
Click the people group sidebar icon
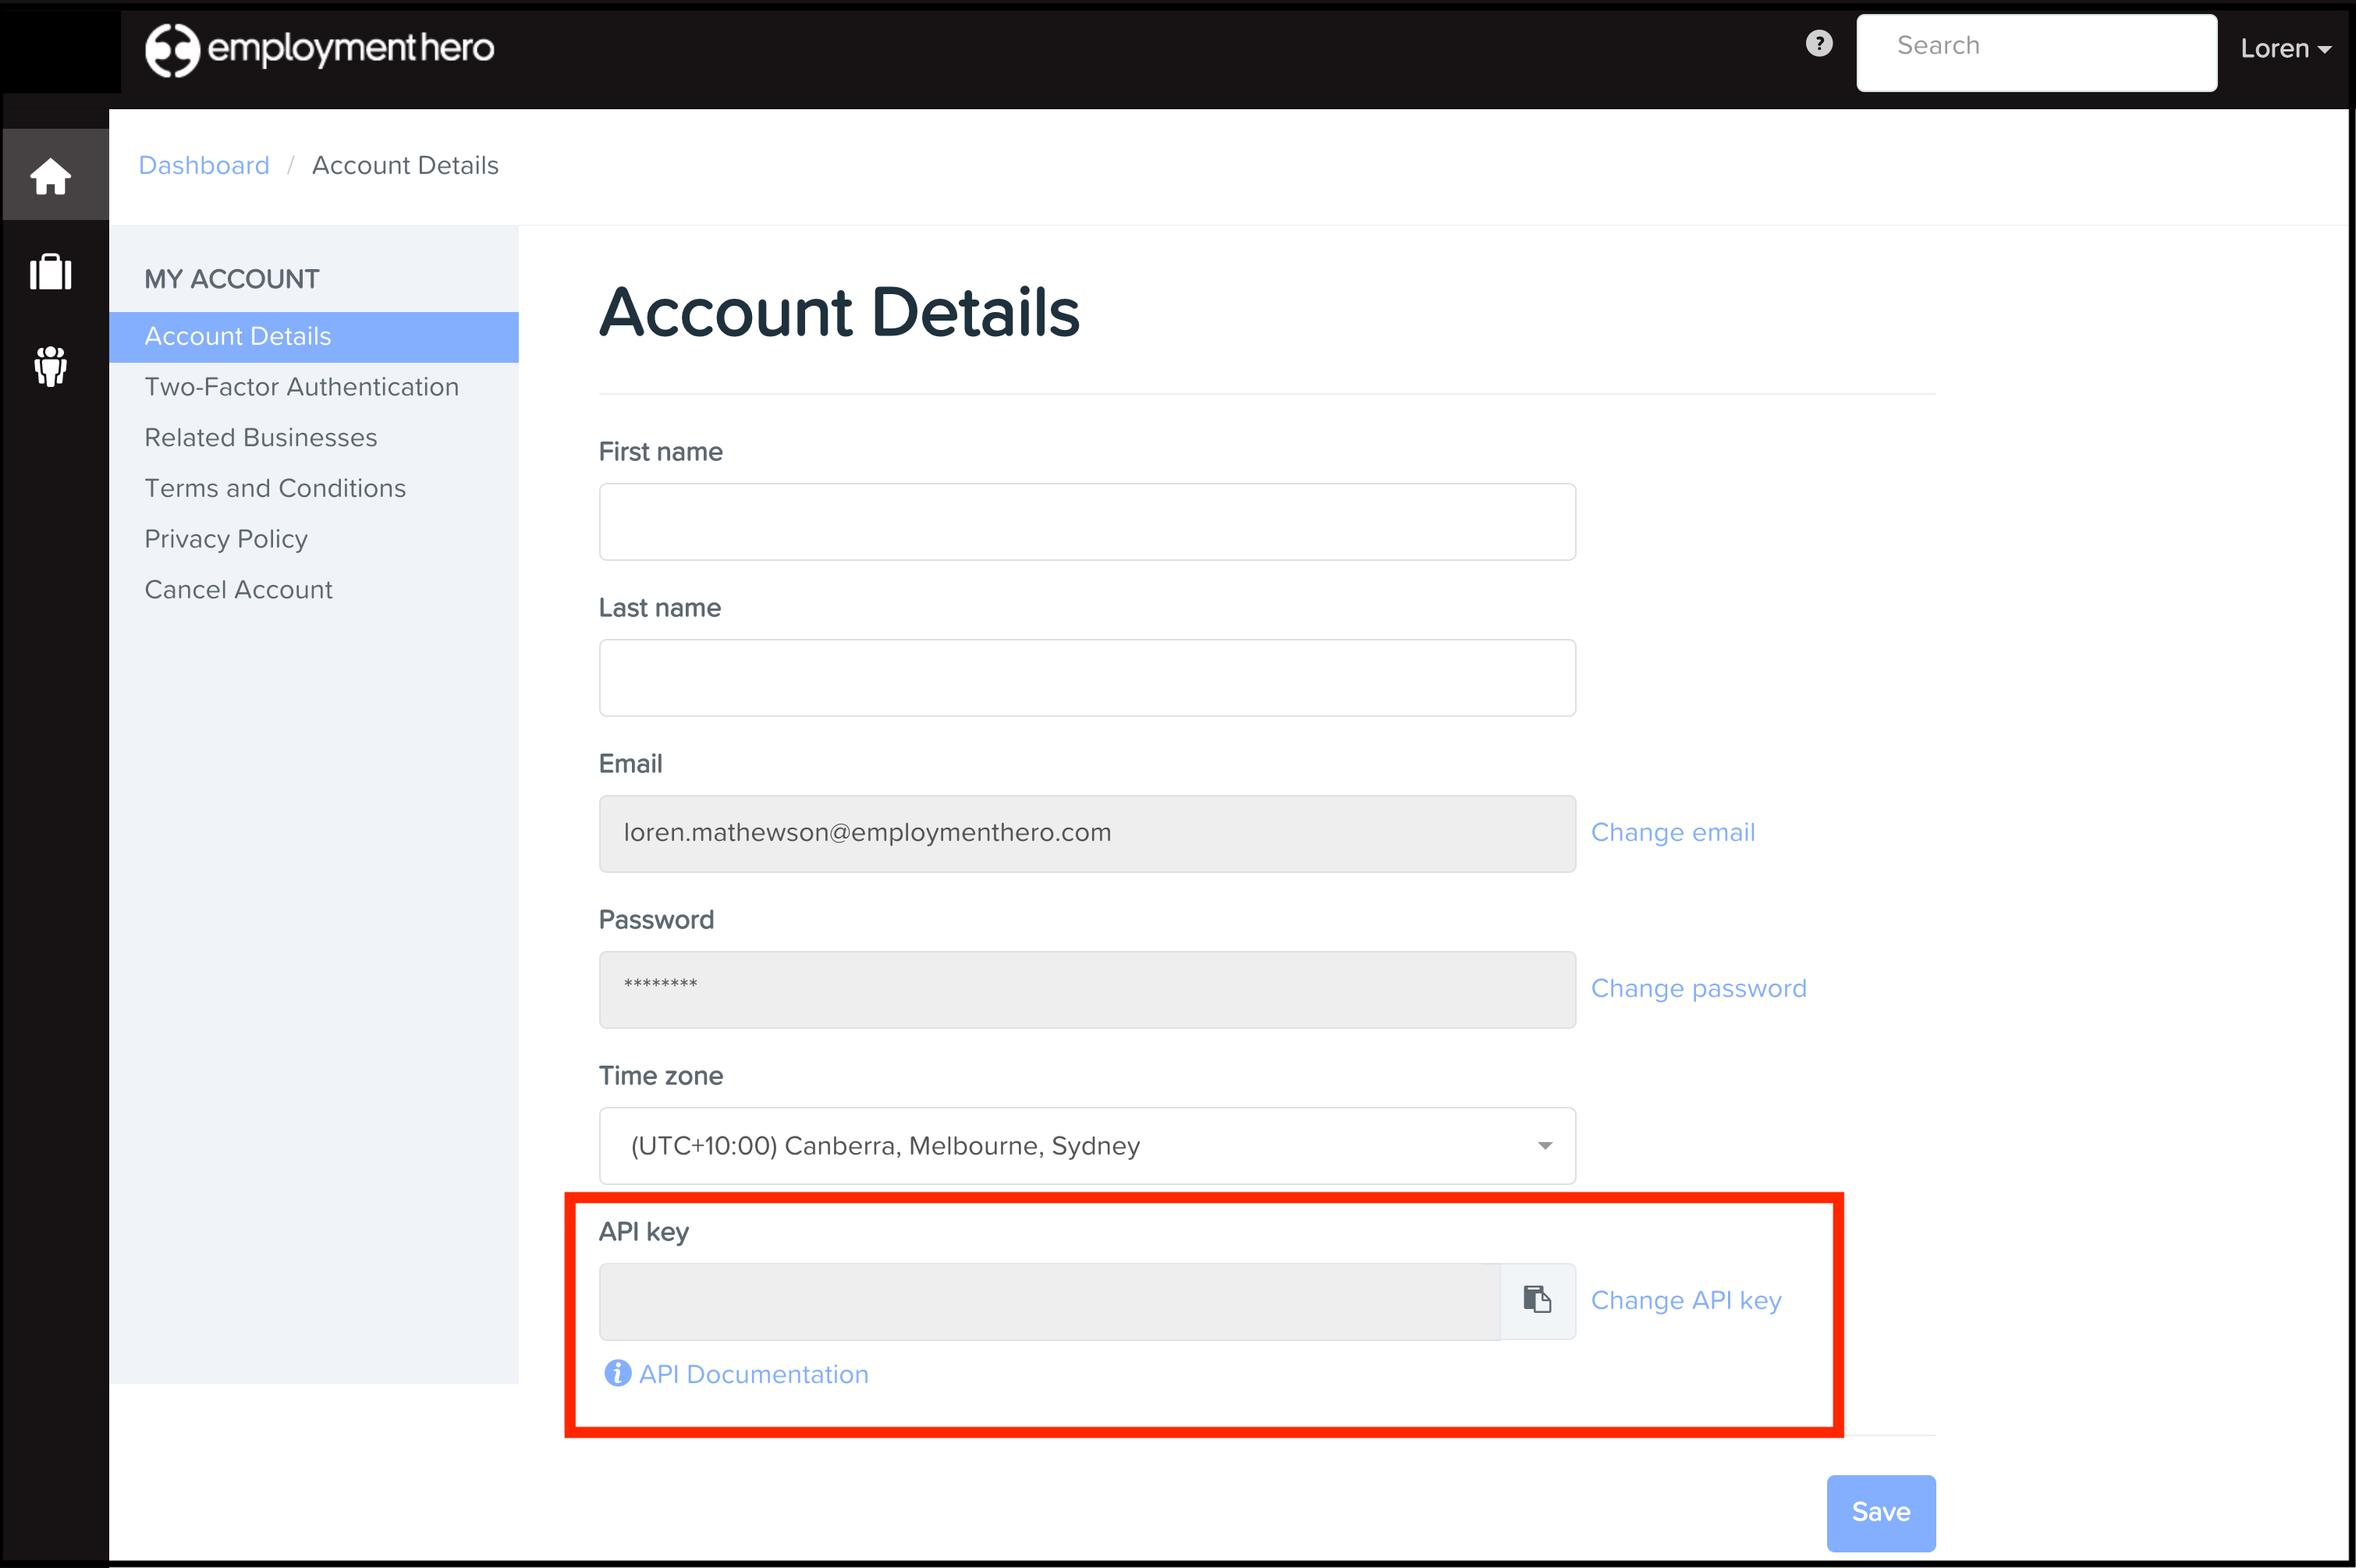[x=51, y=366]
